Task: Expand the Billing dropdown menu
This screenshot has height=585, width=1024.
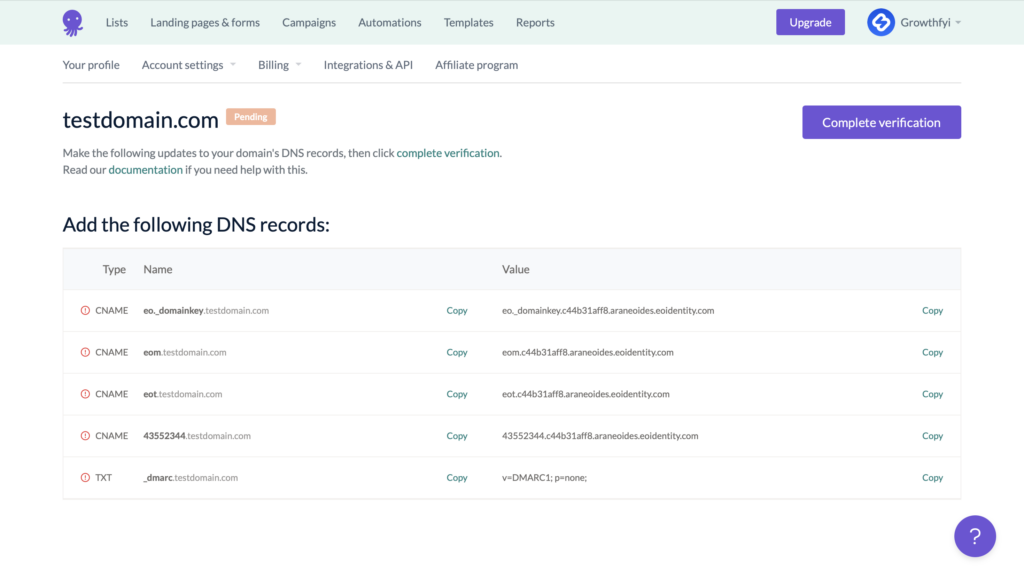Action: pos(279,65)
